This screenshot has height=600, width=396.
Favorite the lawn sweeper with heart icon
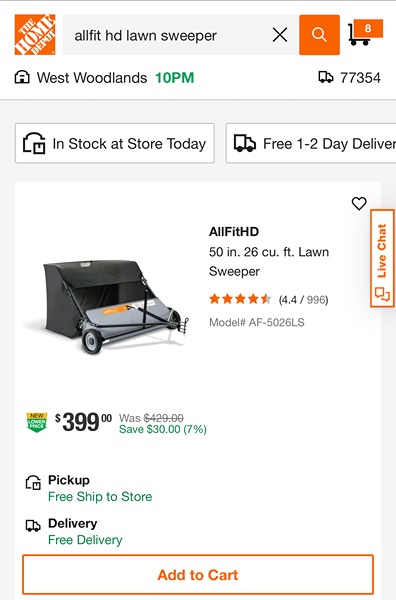pos(359,204)
